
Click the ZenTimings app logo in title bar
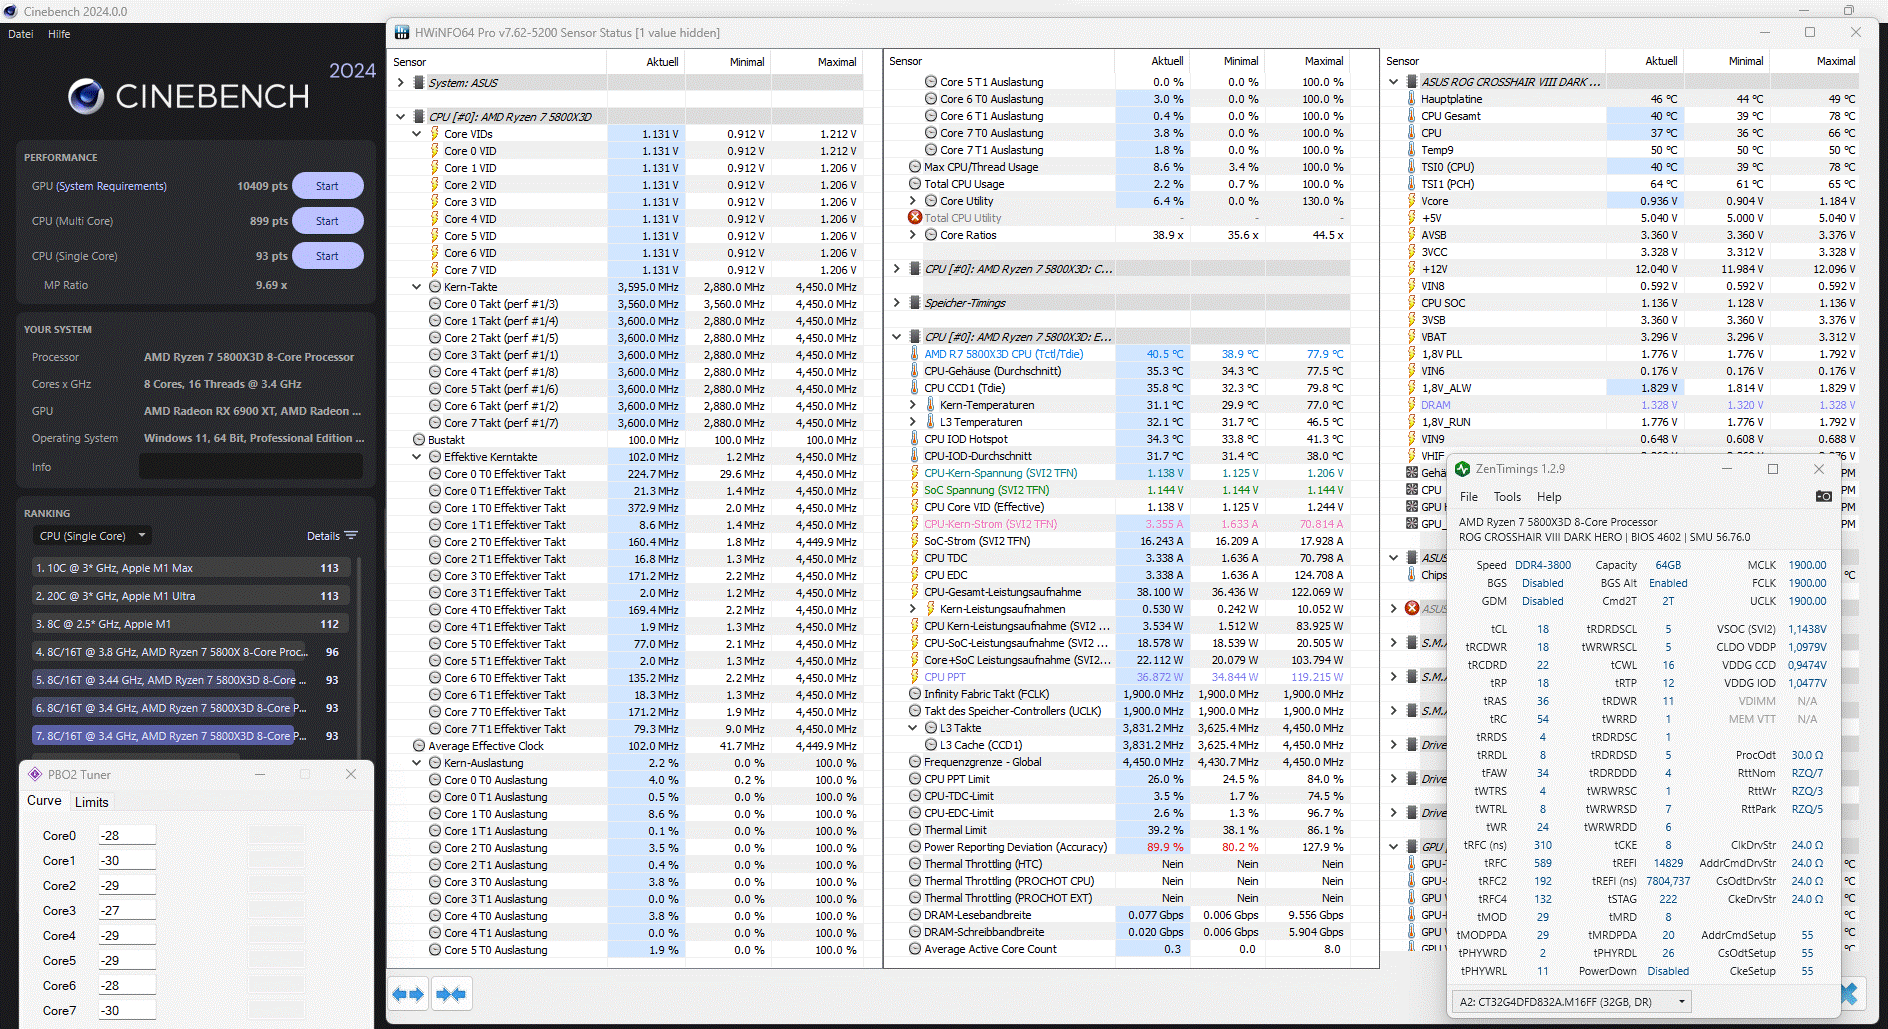coord(1463,469)
